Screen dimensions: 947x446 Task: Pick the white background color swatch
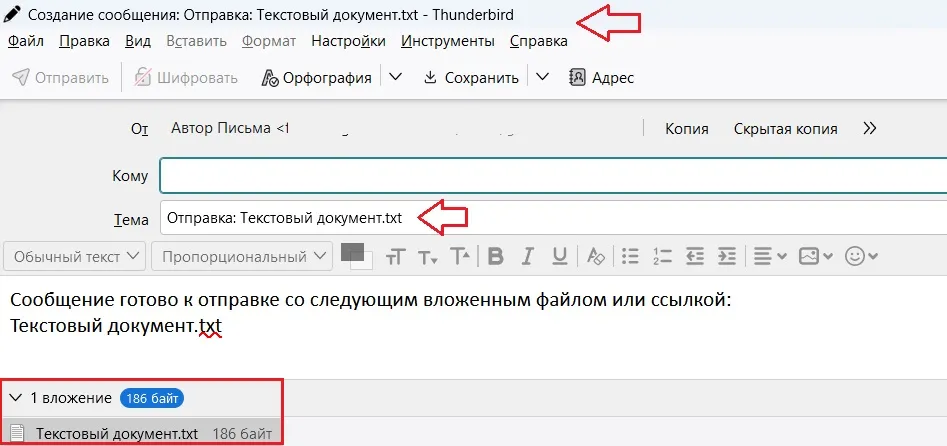[367, 262]
